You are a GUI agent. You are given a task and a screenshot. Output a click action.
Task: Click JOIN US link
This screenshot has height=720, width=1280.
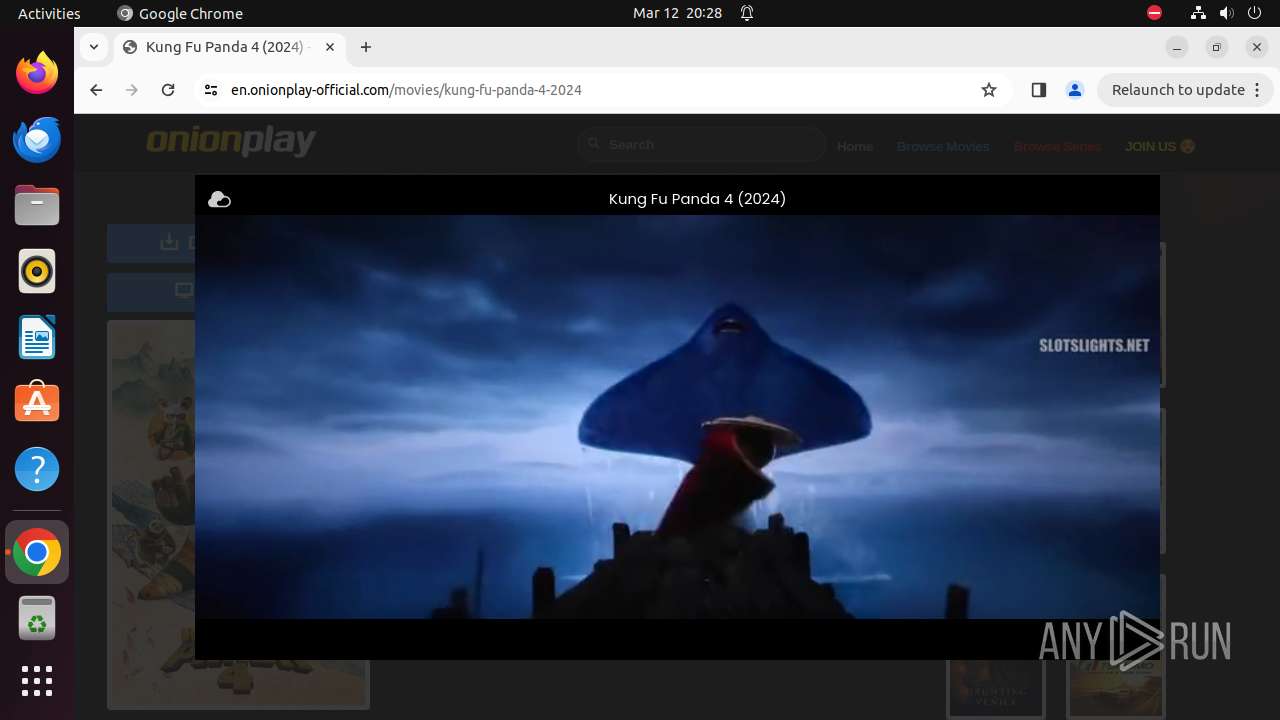point(1160,146)
